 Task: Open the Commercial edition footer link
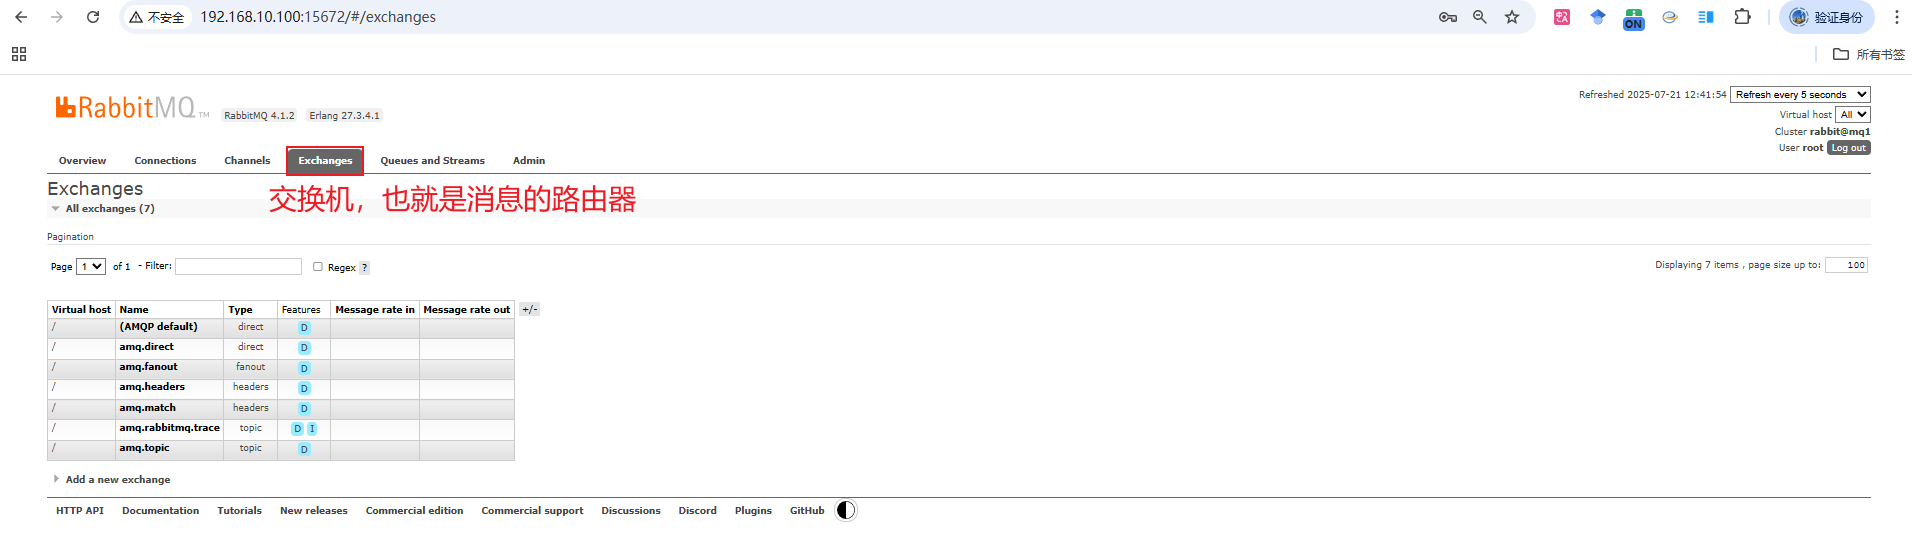point(414,510)
